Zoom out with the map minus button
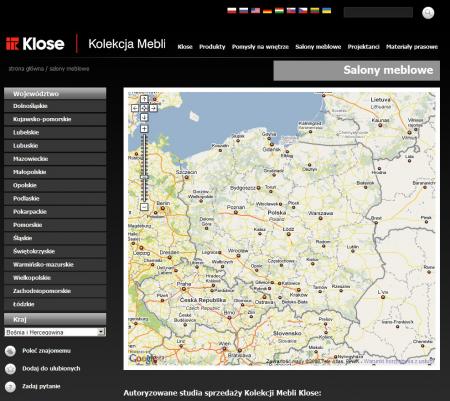 pyautogui.click(x=144, y=207)
